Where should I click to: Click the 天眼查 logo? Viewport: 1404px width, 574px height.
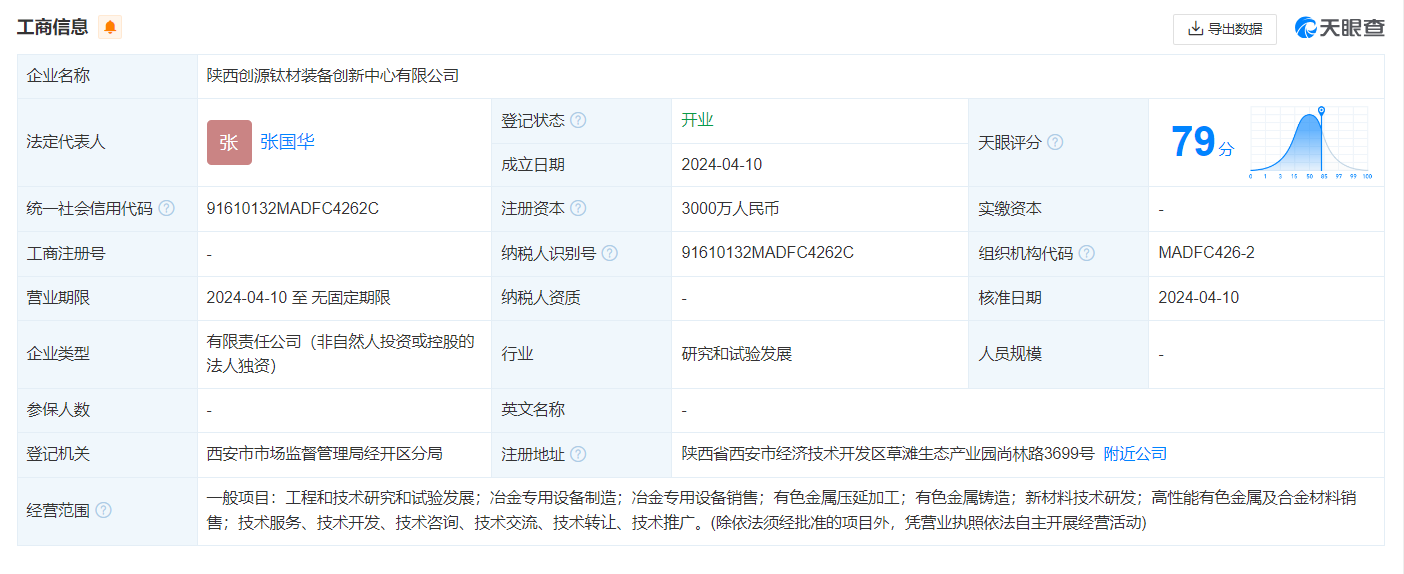tap(1339, 28)
